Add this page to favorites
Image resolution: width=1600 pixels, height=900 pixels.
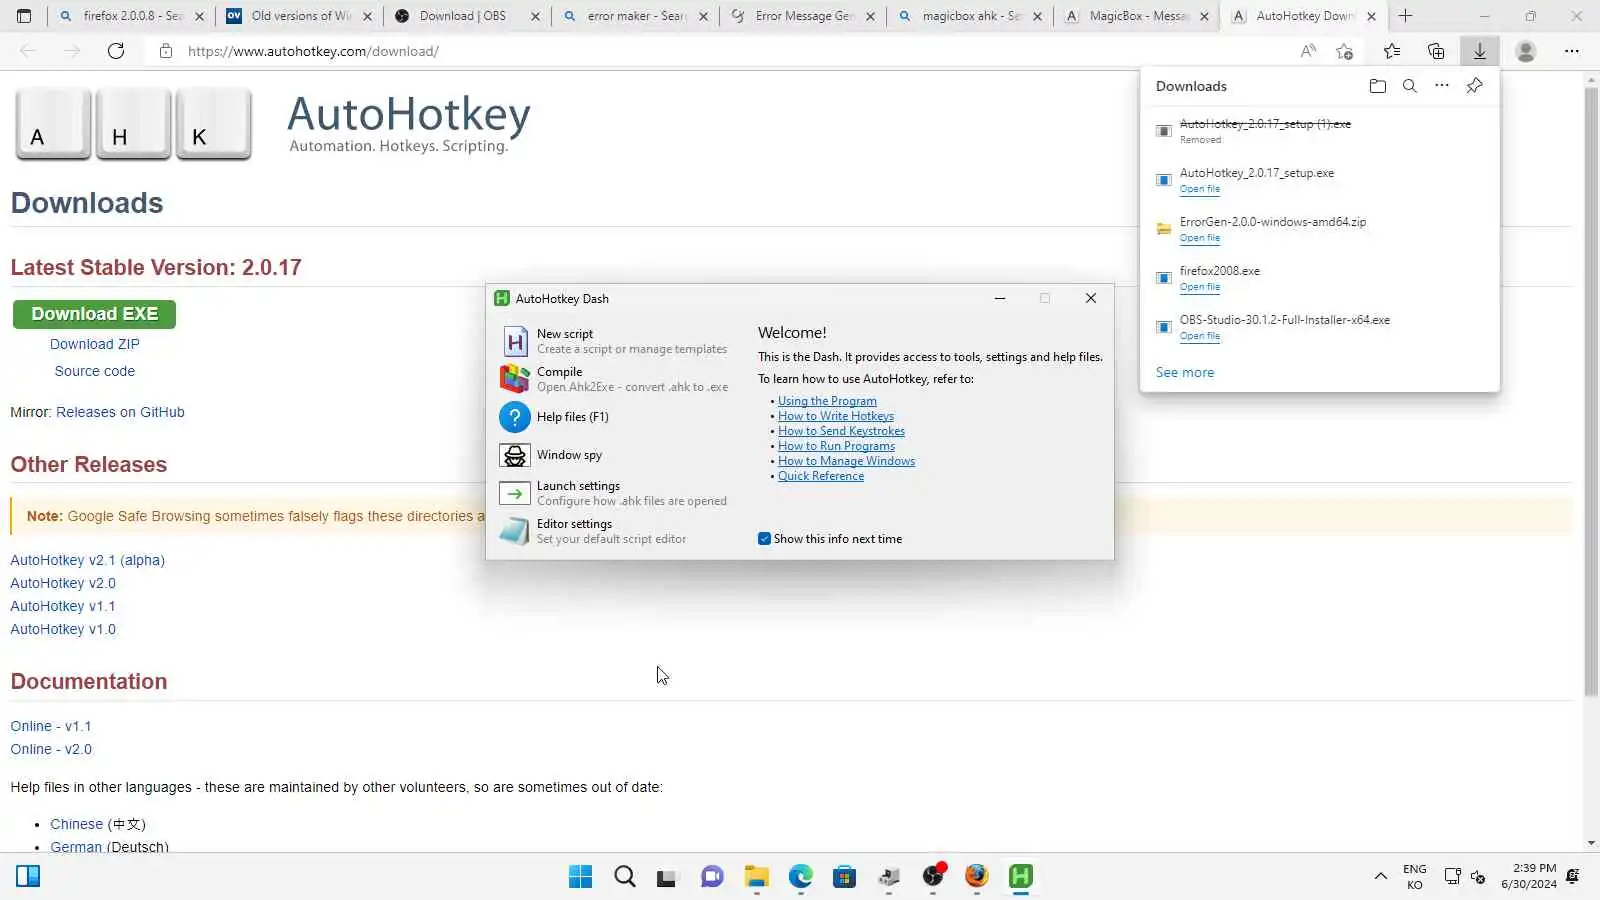[1344, 51]
